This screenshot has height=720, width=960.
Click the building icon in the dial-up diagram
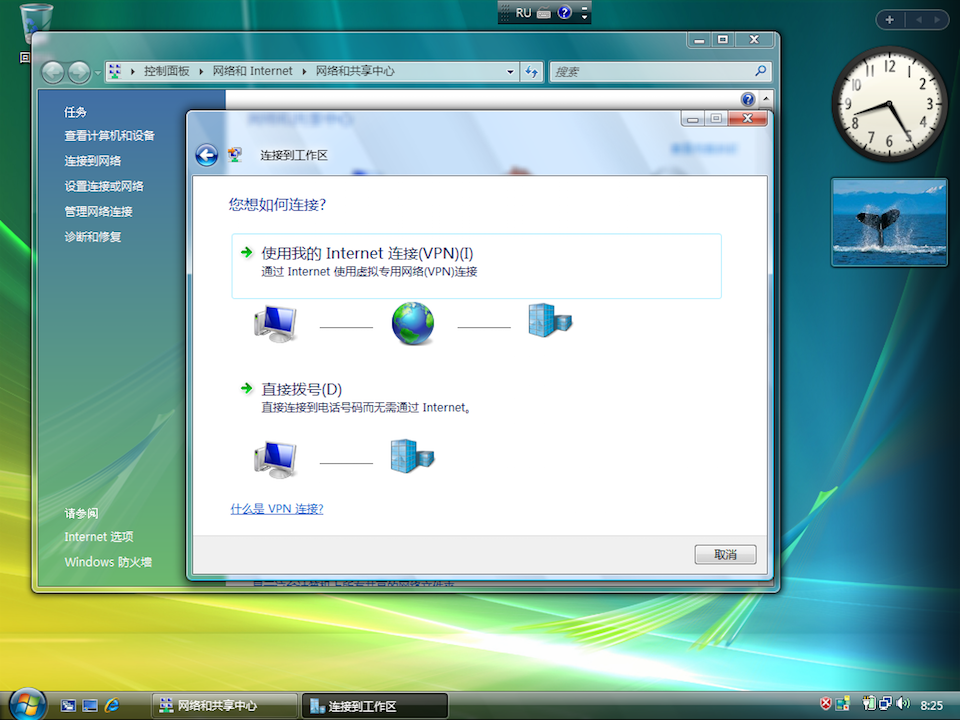tap(412, 456)
